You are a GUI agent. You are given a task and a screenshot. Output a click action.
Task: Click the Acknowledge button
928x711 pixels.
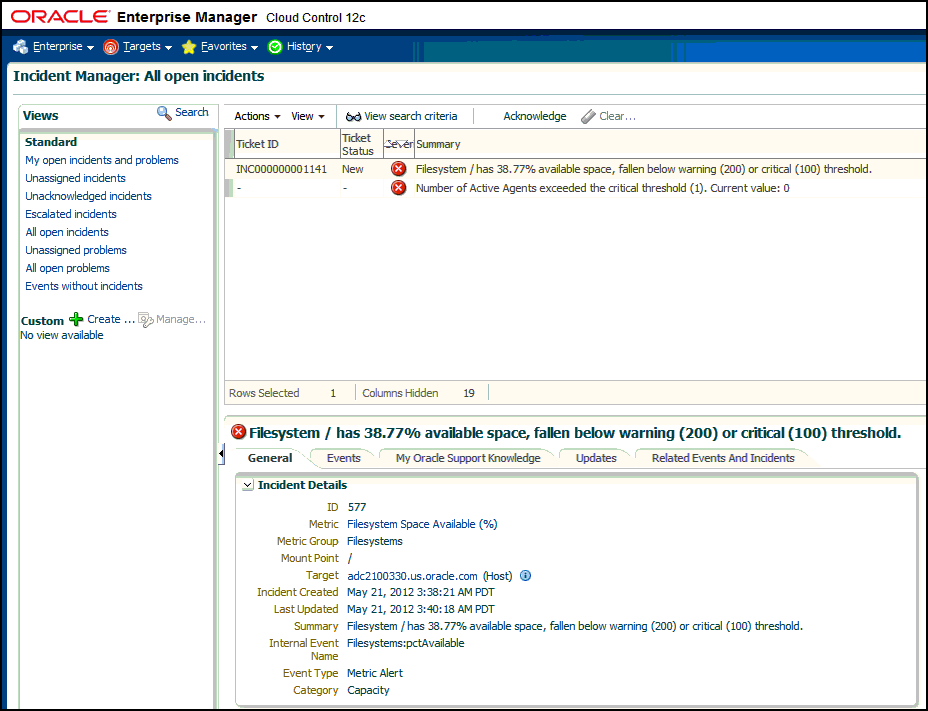(x=534, y=117)
